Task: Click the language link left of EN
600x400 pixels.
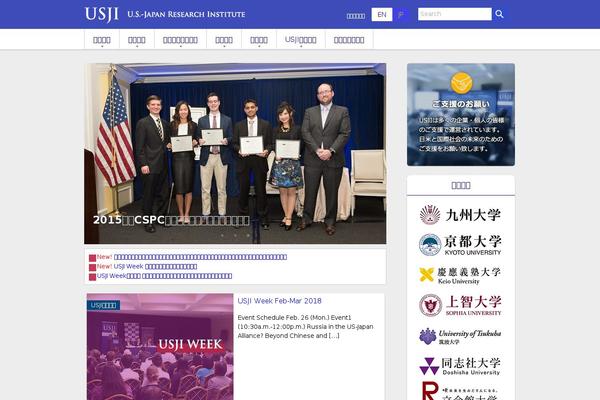Action: click(356, 16)
